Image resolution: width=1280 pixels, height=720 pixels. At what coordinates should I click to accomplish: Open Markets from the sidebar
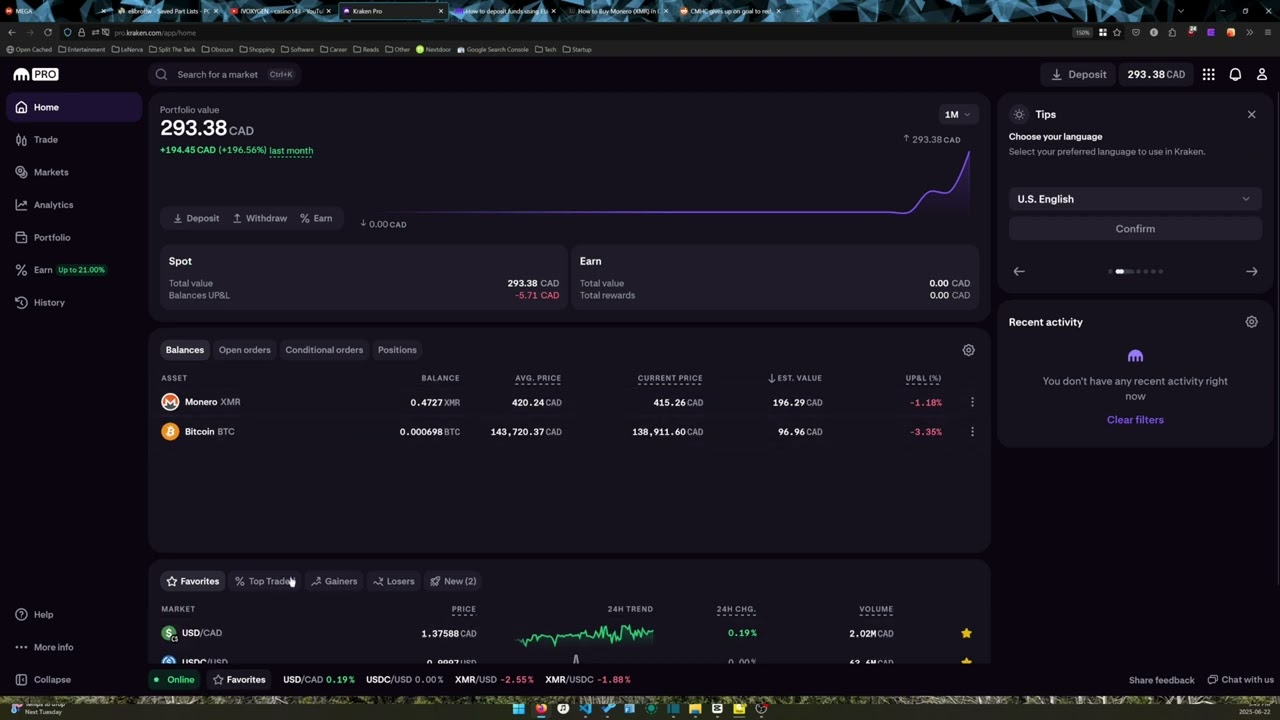[x=74, y=172]
